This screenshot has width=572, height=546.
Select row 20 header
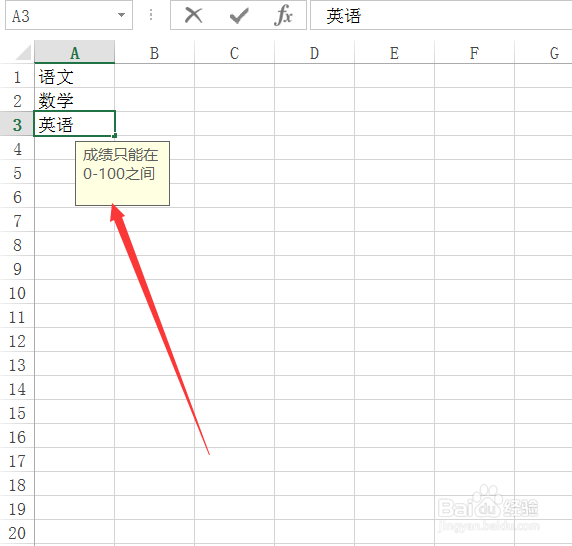click(x=17, y=533)
